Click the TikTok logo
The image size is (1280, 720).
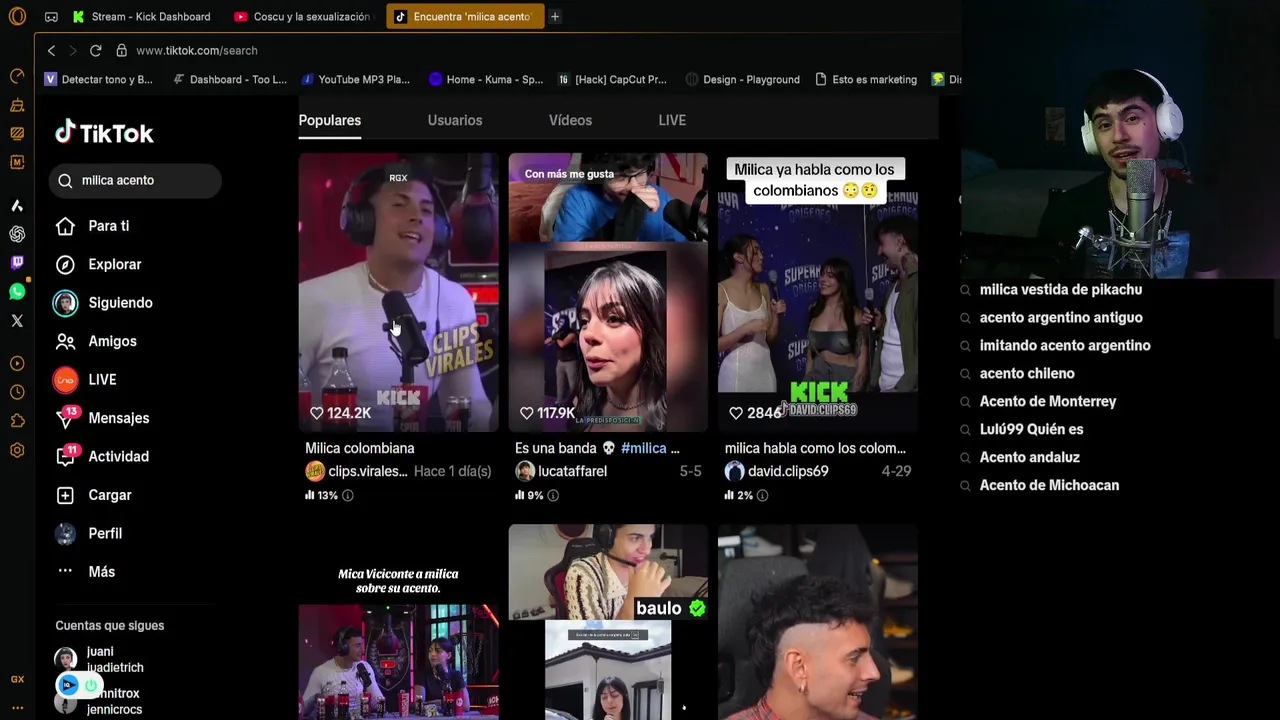pos(104,132)
